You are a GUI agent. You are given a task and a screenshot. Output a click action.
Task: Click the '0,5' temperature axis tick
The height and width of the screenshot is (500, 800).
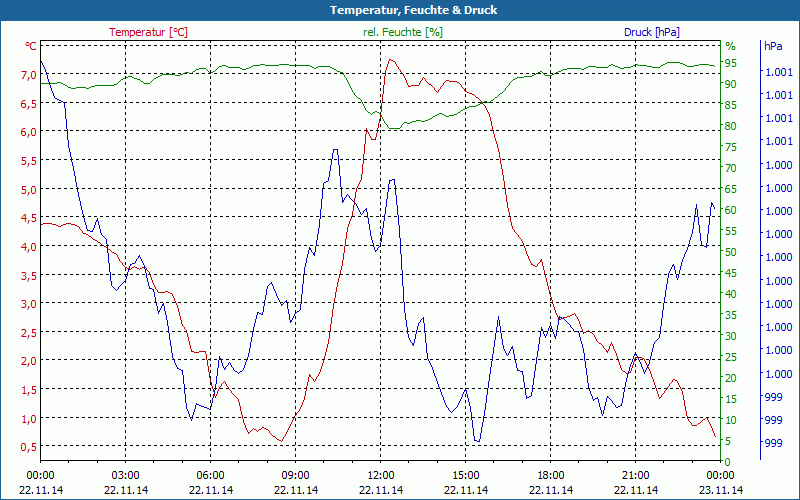click(x=29, y=447)
